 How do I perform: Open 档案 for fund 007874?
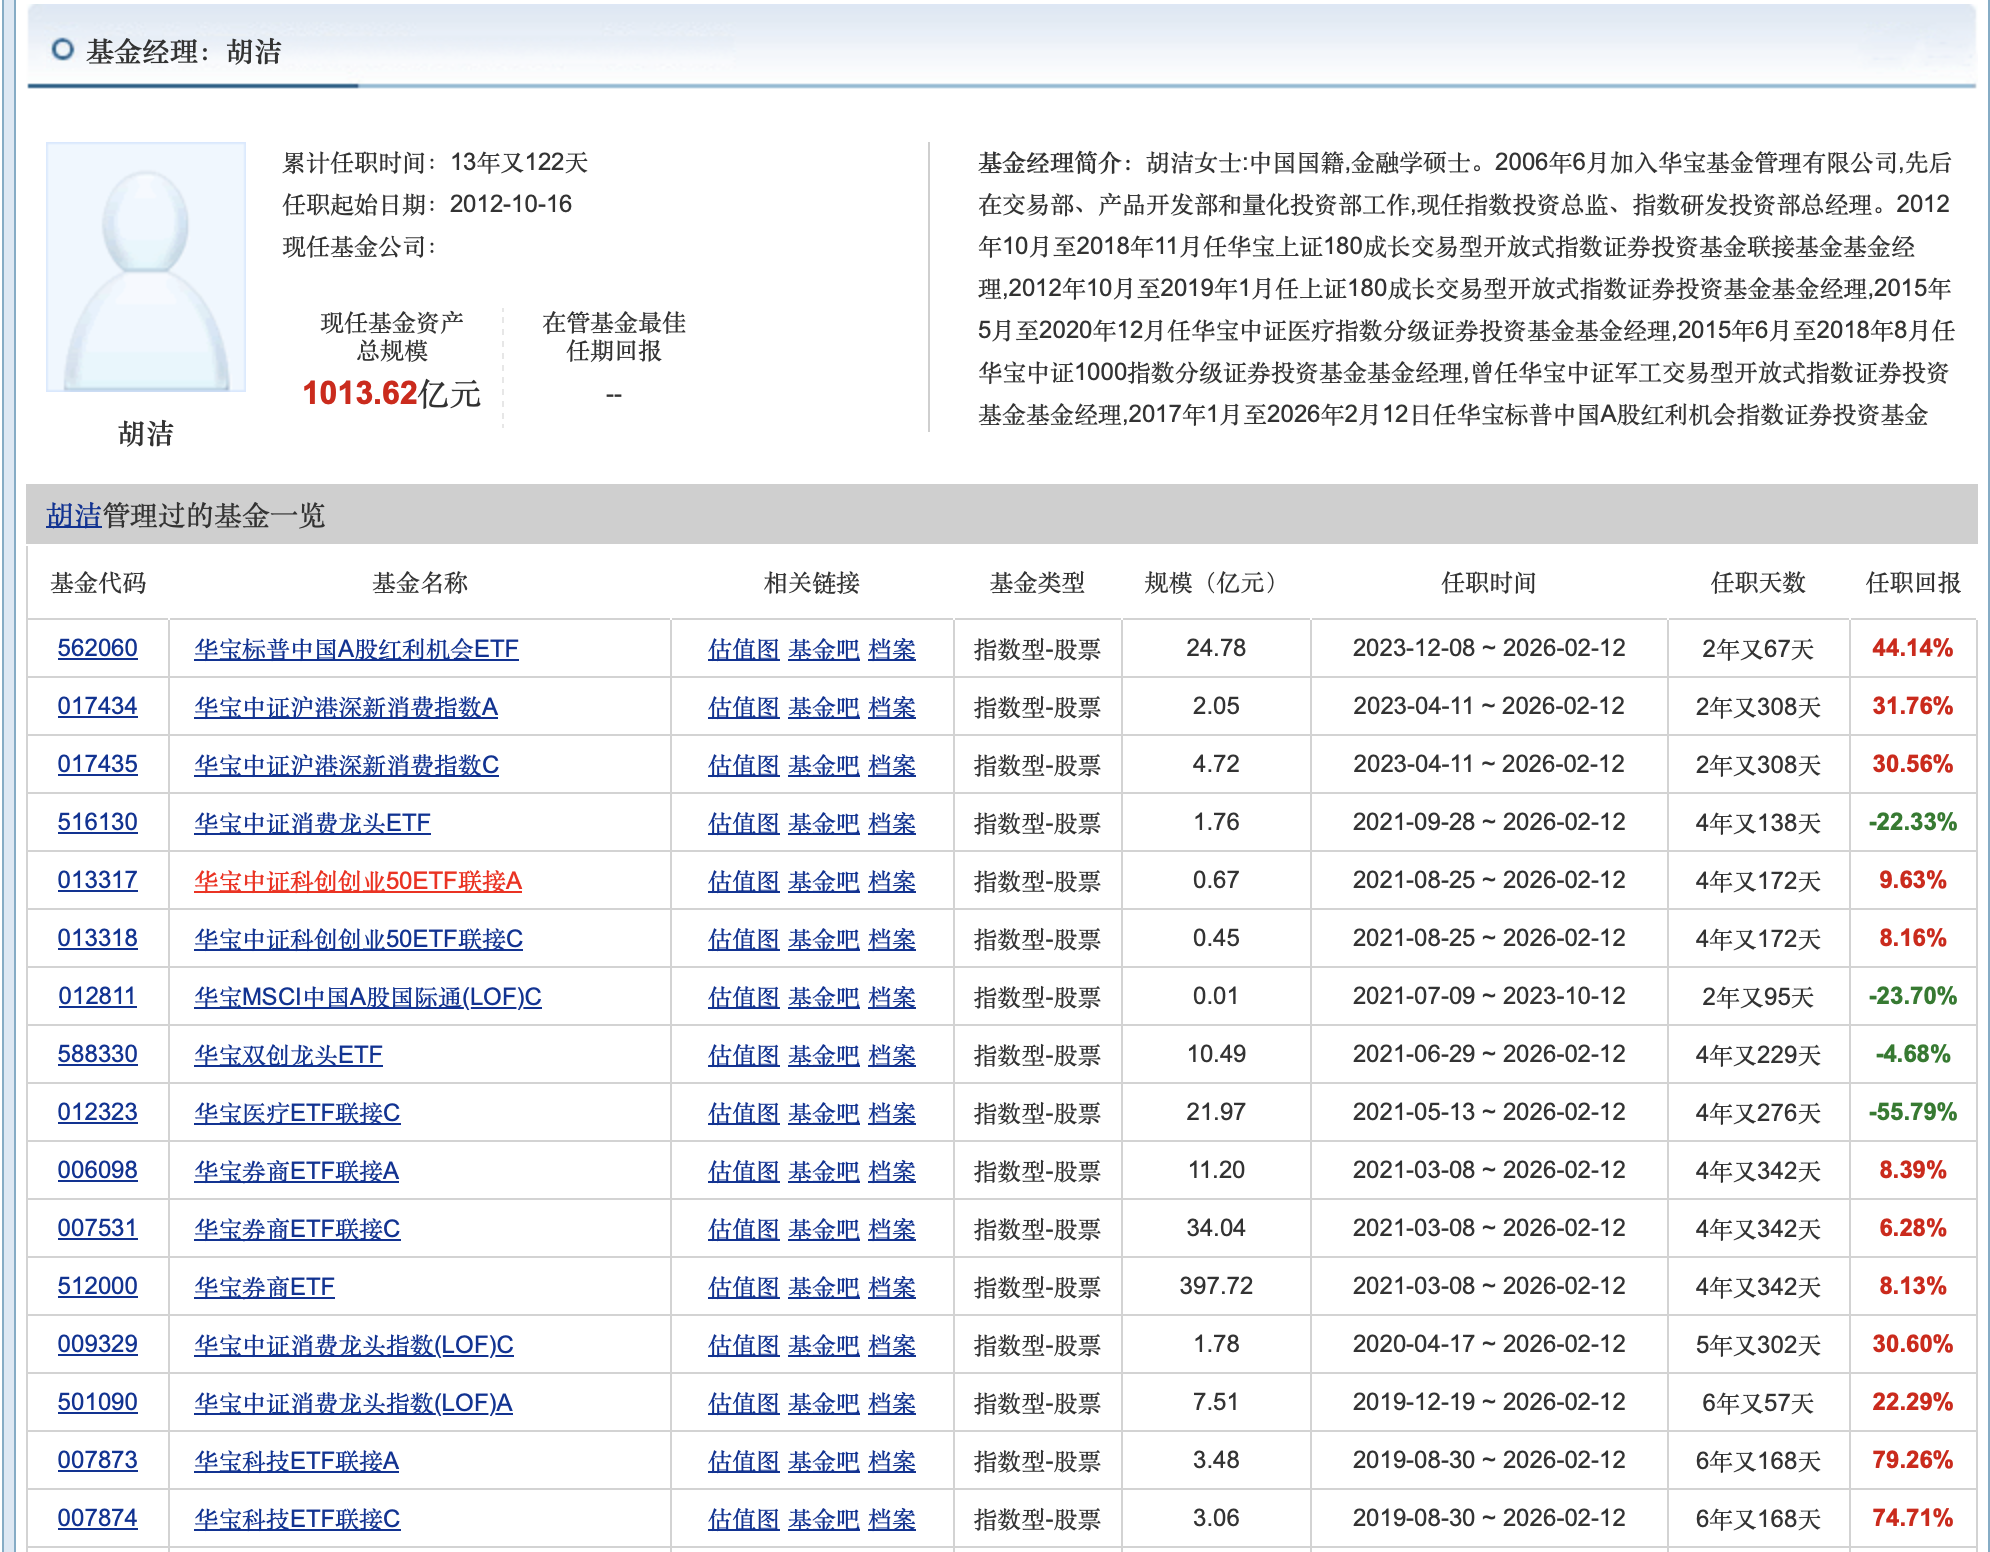(x=891, y=1519)
